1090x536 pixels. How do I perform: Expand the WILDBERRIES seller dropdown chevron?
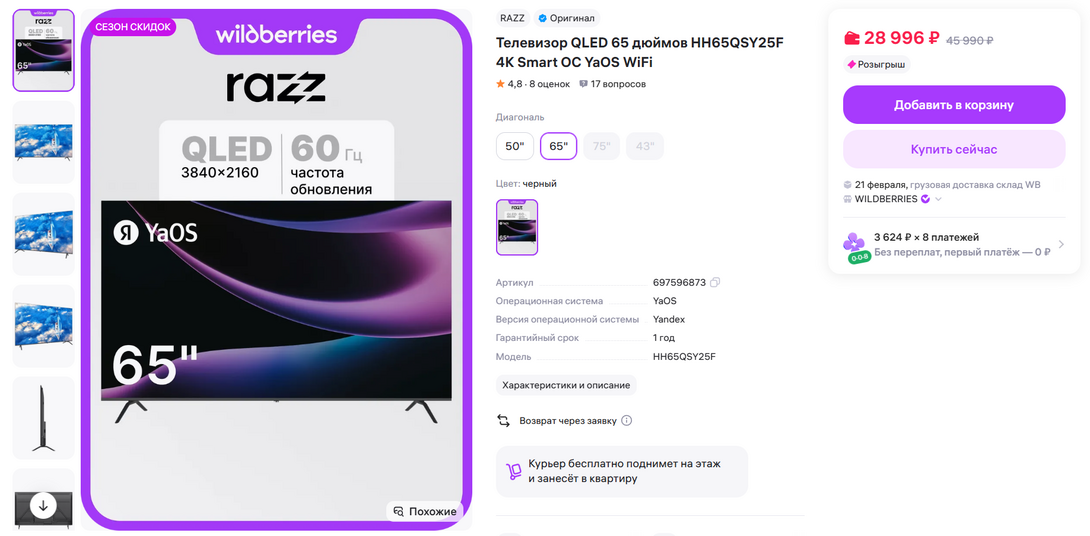coord(938,200)
